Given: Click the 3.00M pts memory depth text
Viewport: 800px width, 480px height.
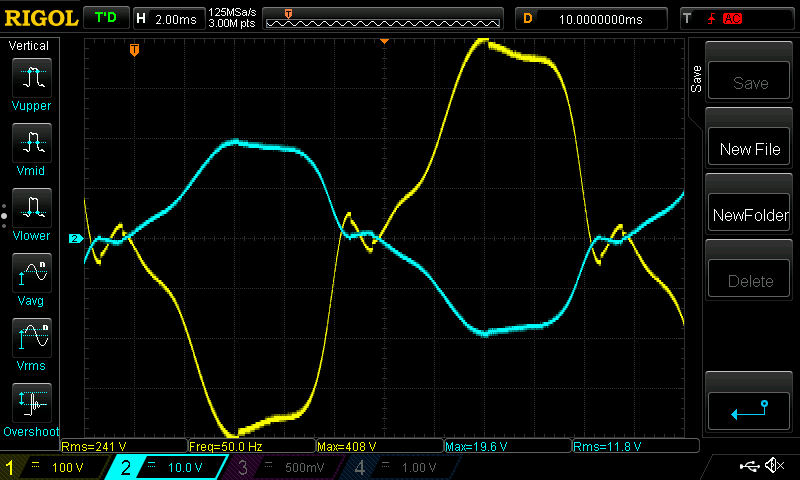Looking at the screenshot, I should pyautogui.click(x=232, y=23).
